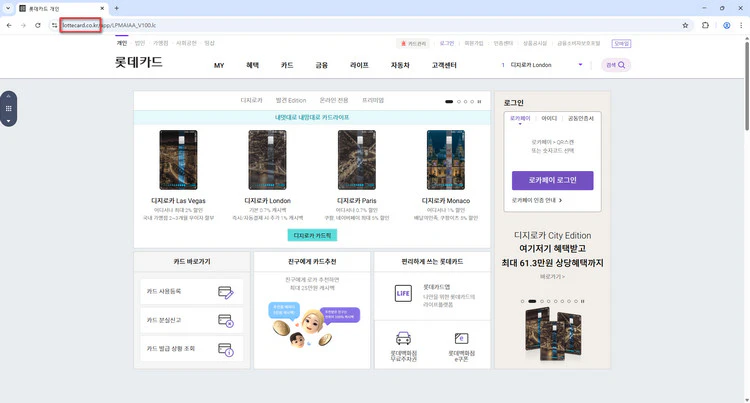Viewport: 750px width, 403px height.
Task: Click the 카드 사용등록 card pencil icon
Action: click(225, 292)
